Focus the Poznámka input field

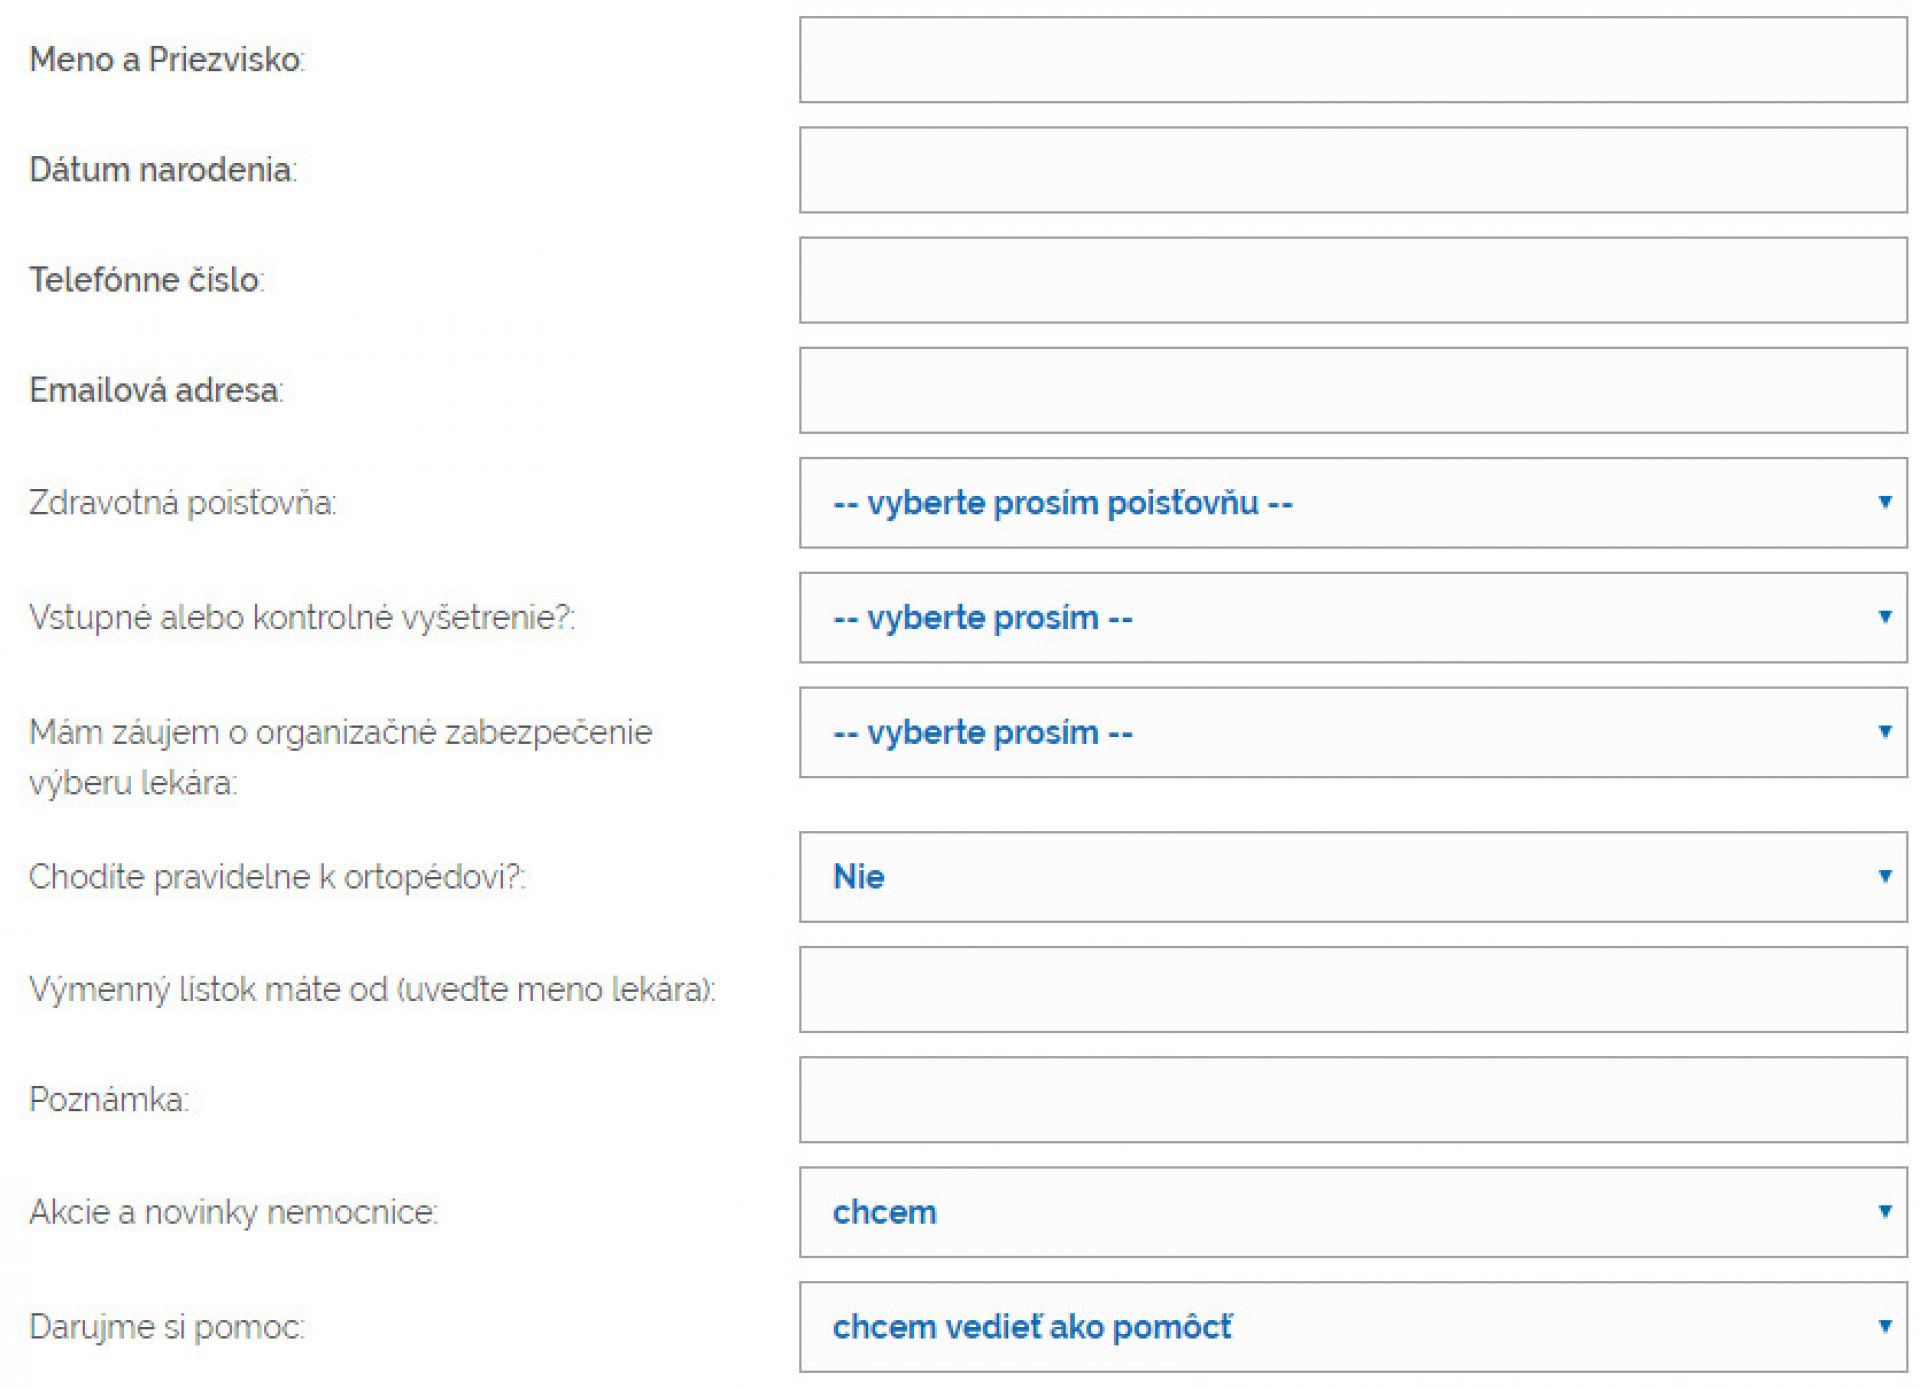pos(1353,1100)
